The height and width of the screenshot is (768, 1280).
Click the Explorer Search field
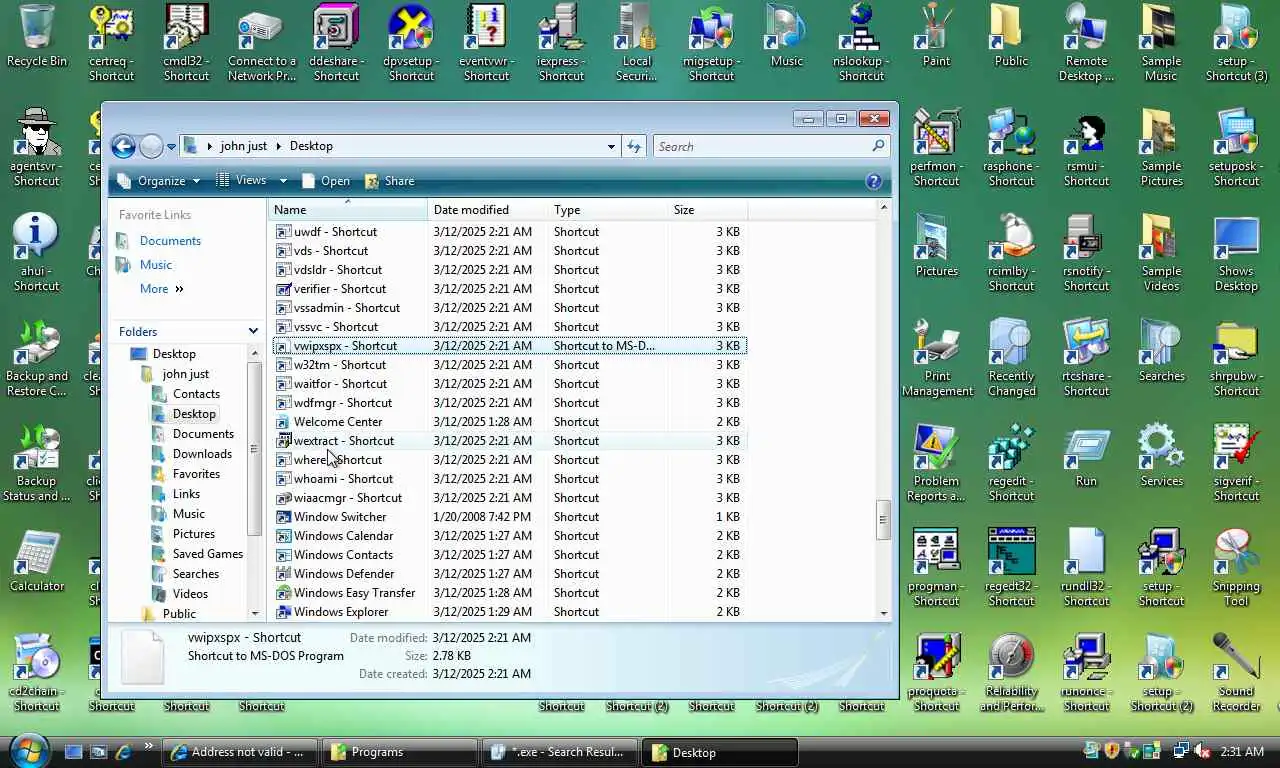click(771, 146)
